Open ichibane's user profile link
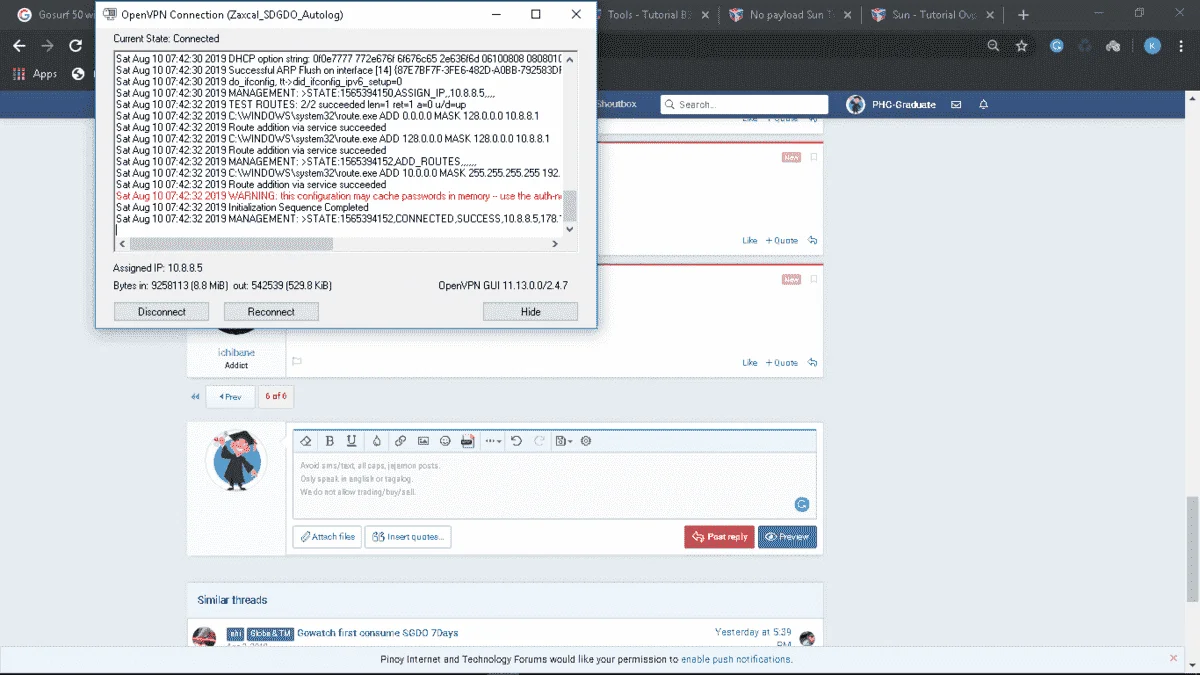Image resolution: width=1200 pixels, height=675 pixels. coord(236,352)
